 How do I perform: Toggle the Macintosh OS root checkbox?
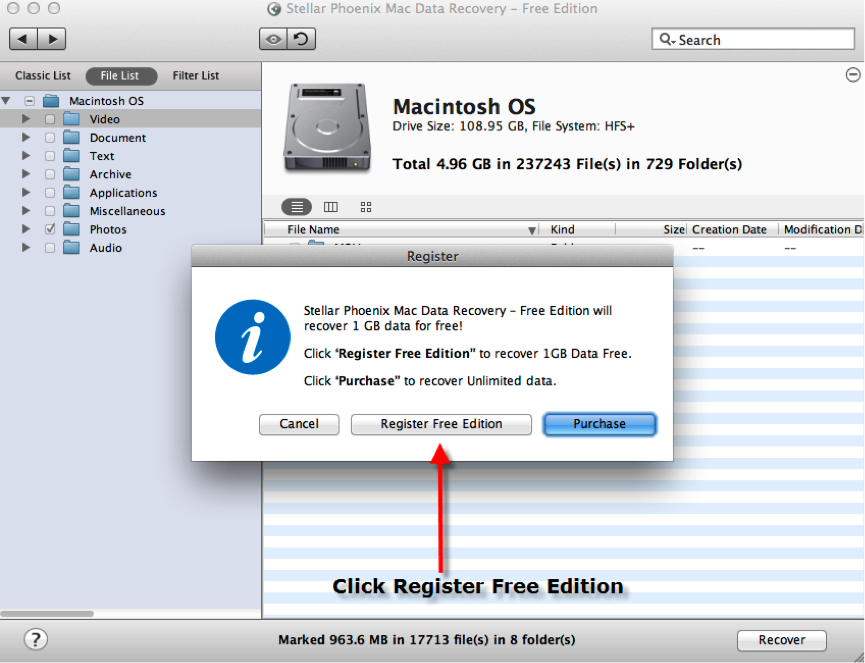coord(29,101)
